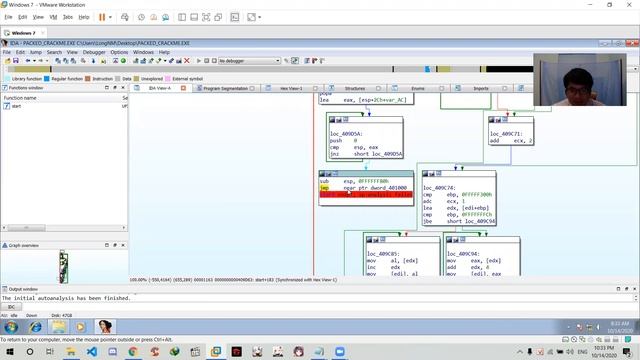
Task: Click the revert snapshot icon
Action: 153,17
